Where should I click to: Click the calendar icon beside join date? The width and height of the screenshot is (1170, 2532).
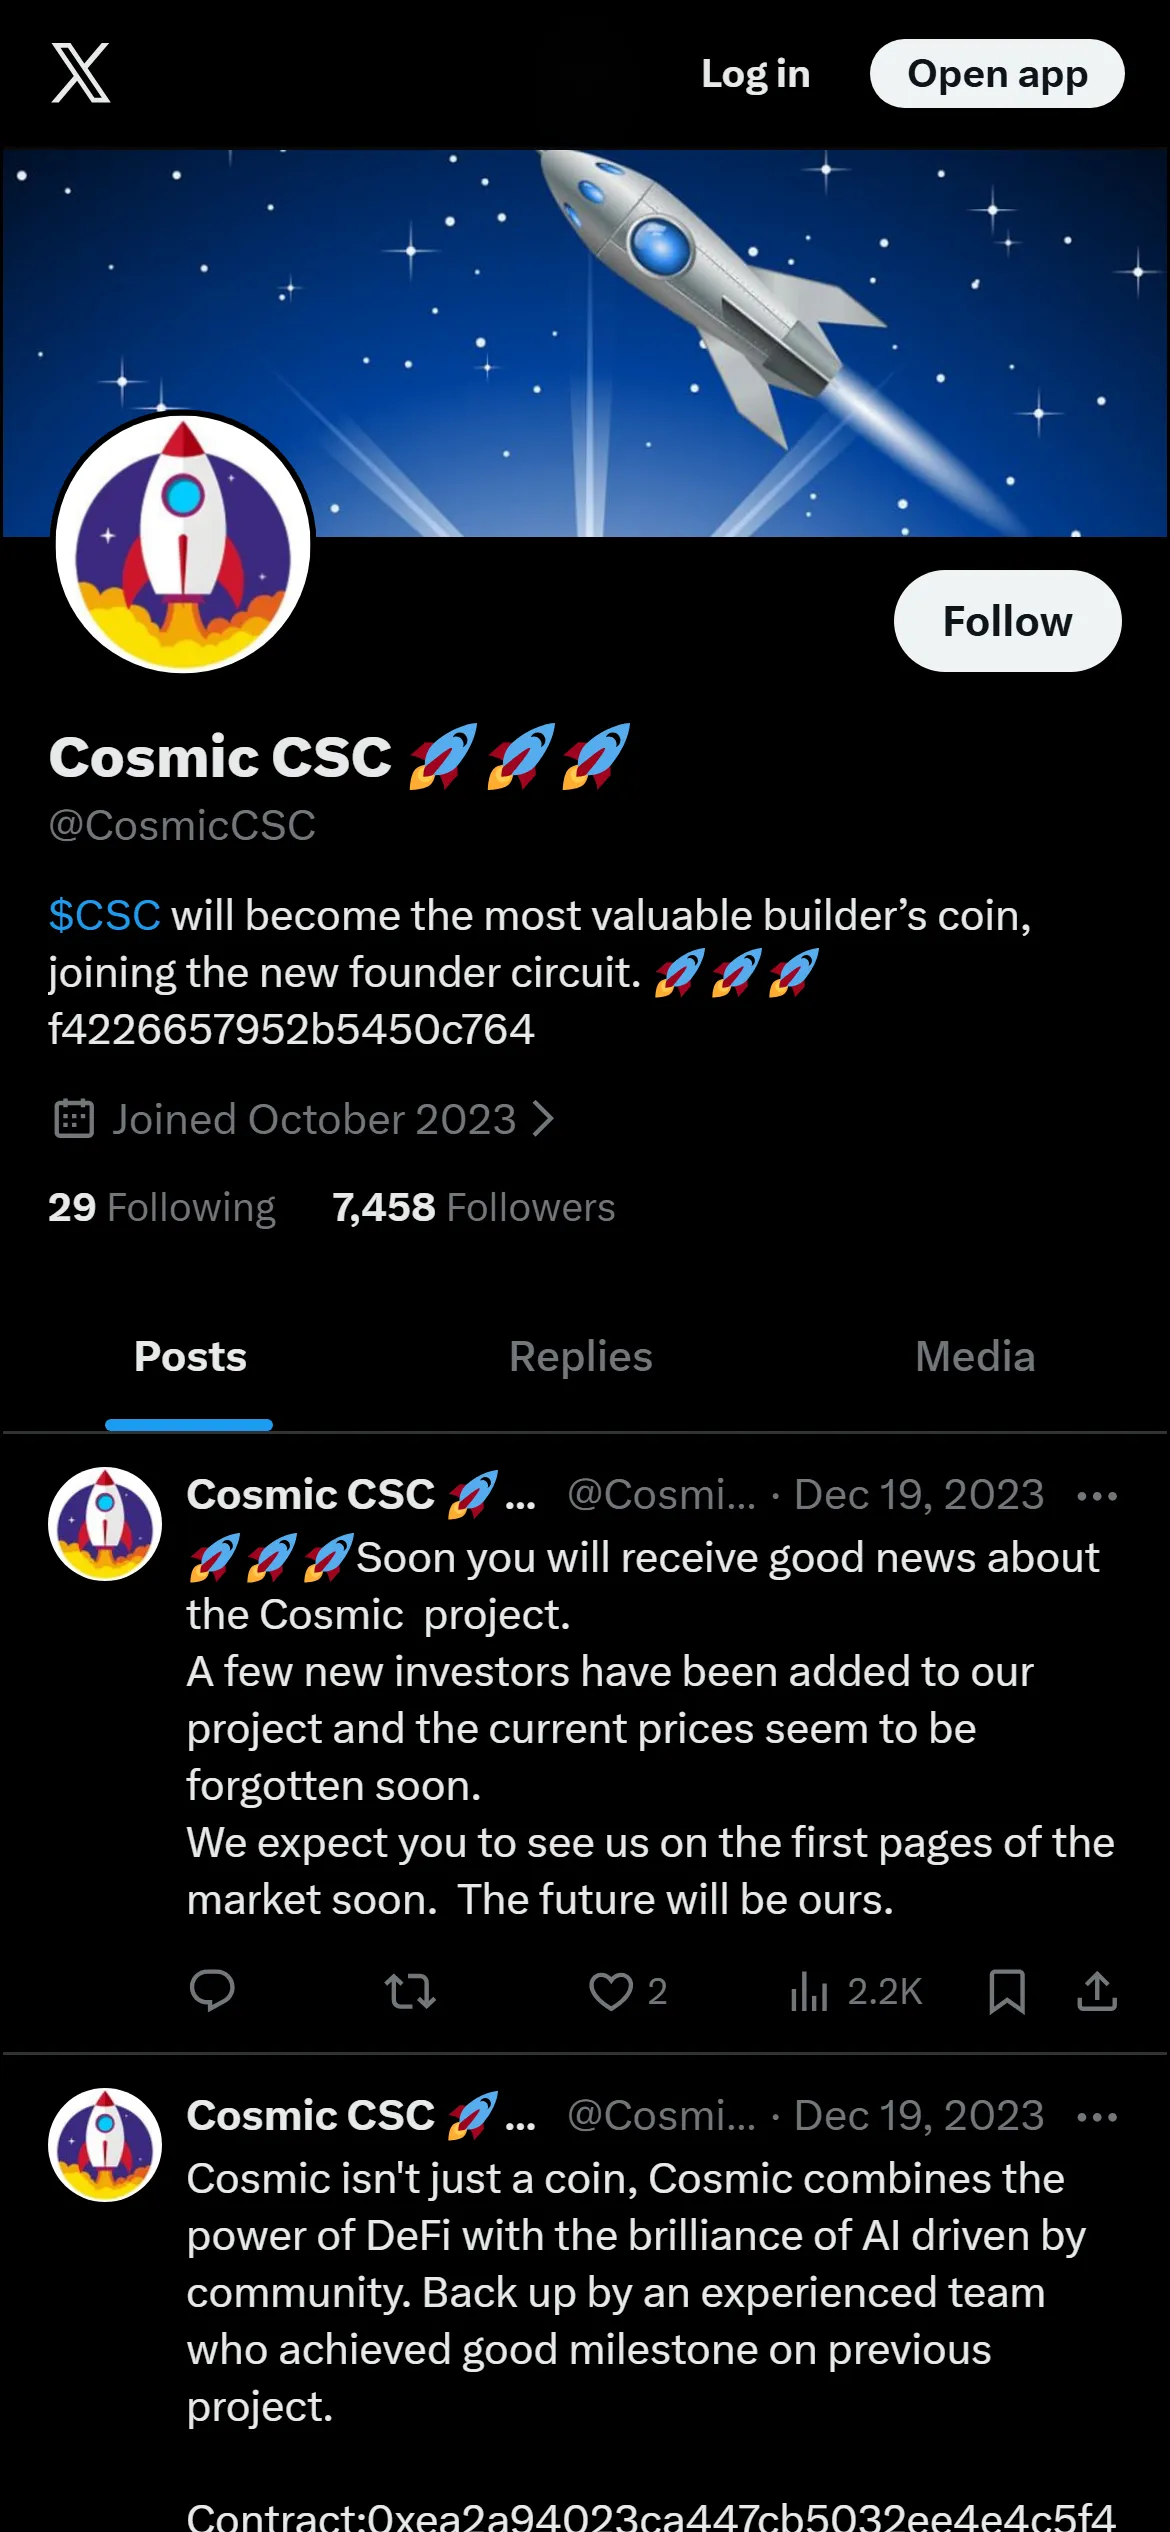pos(73,1119)
